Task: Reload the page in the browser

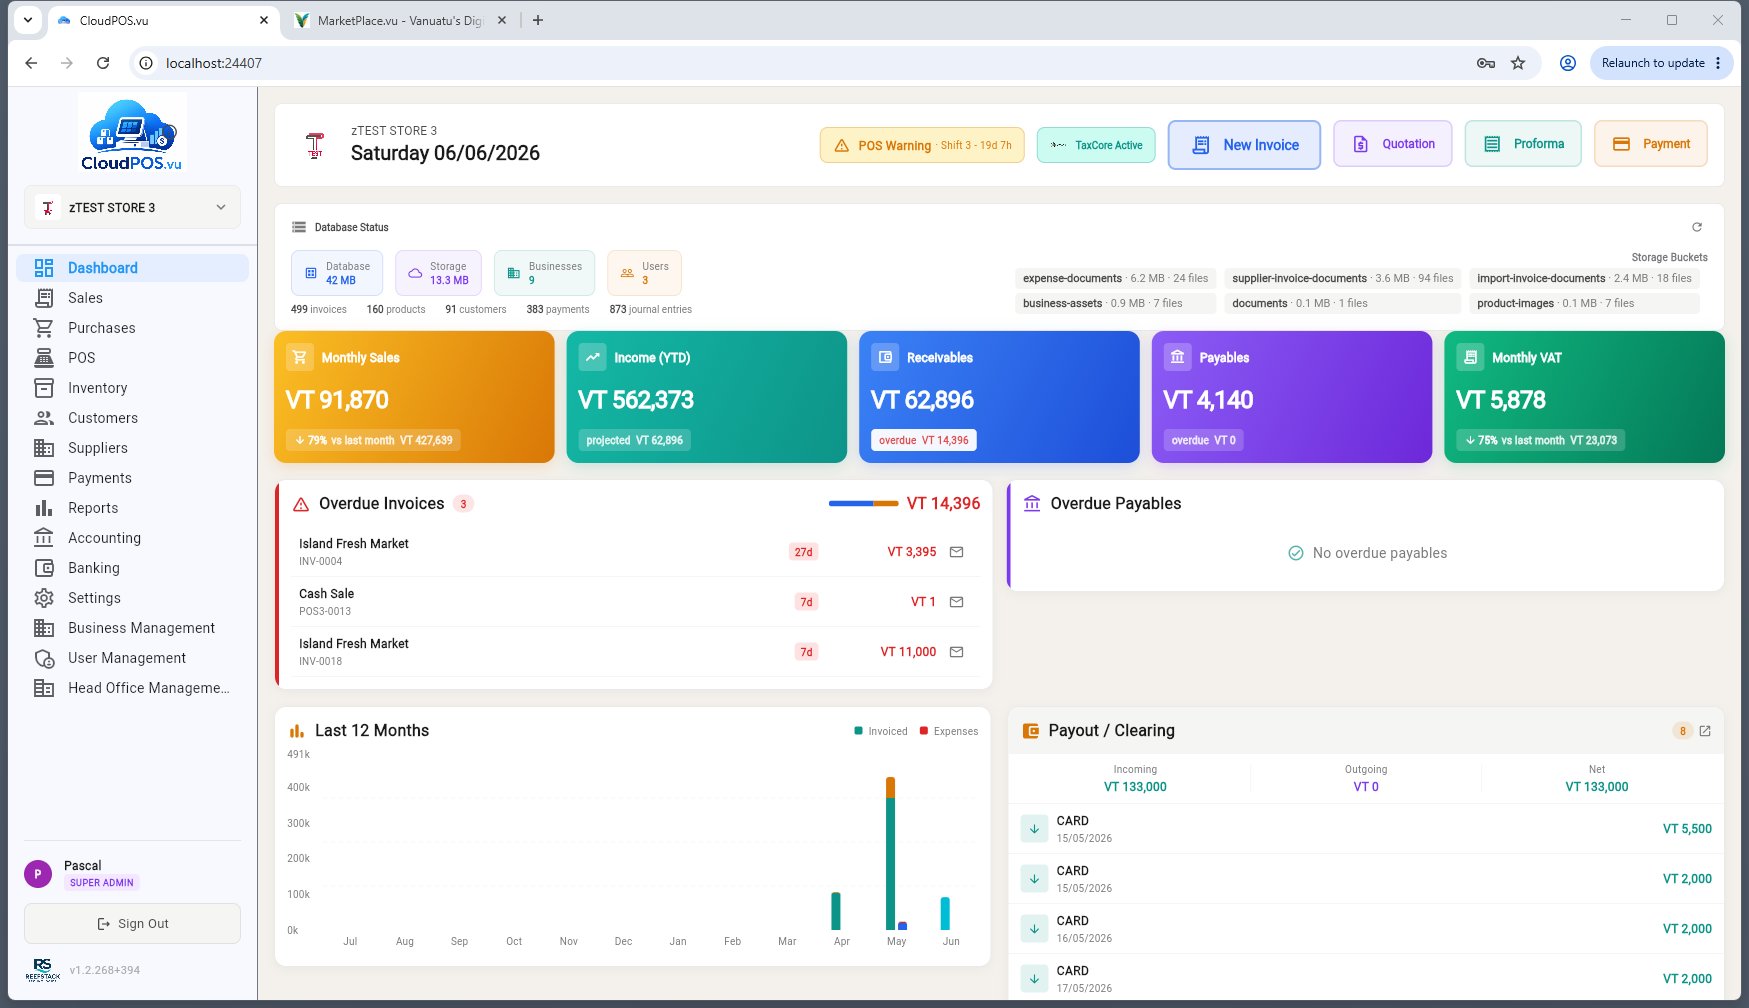Action: 103,63
